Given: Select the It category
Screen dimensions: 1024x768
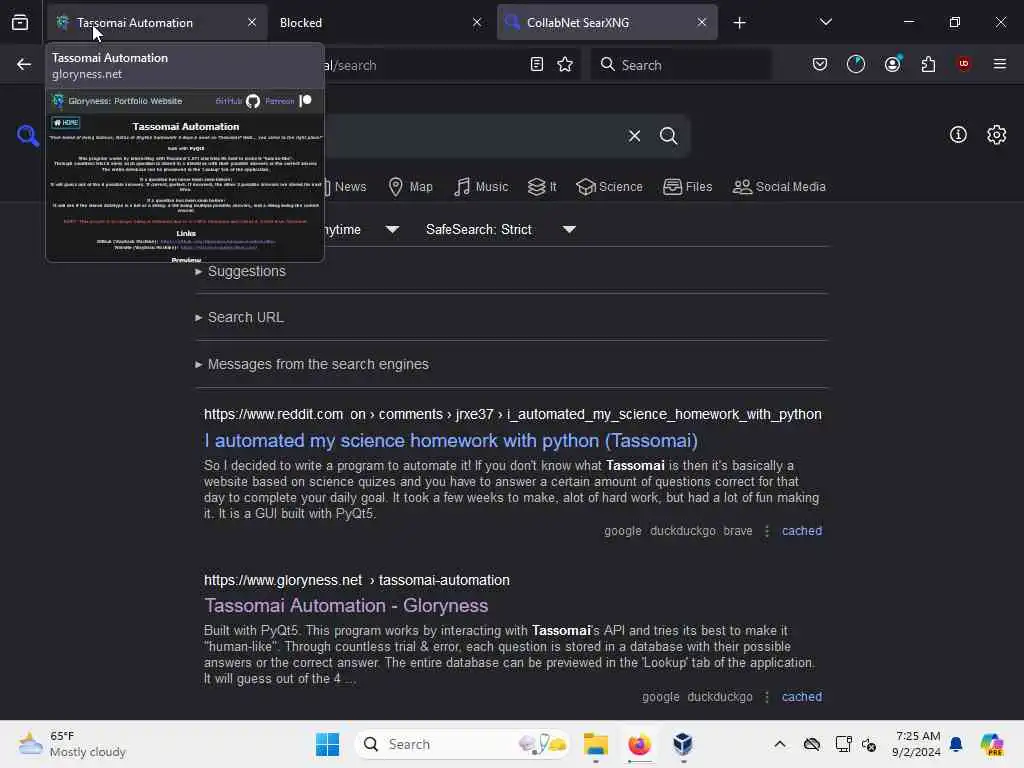Looking at the screenshot, I should click(541, 187).
